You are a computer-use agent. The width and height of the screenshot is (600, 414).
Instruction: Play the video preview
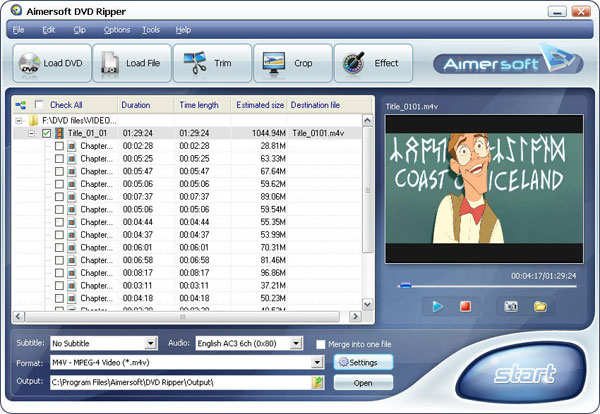pos(437,306)
